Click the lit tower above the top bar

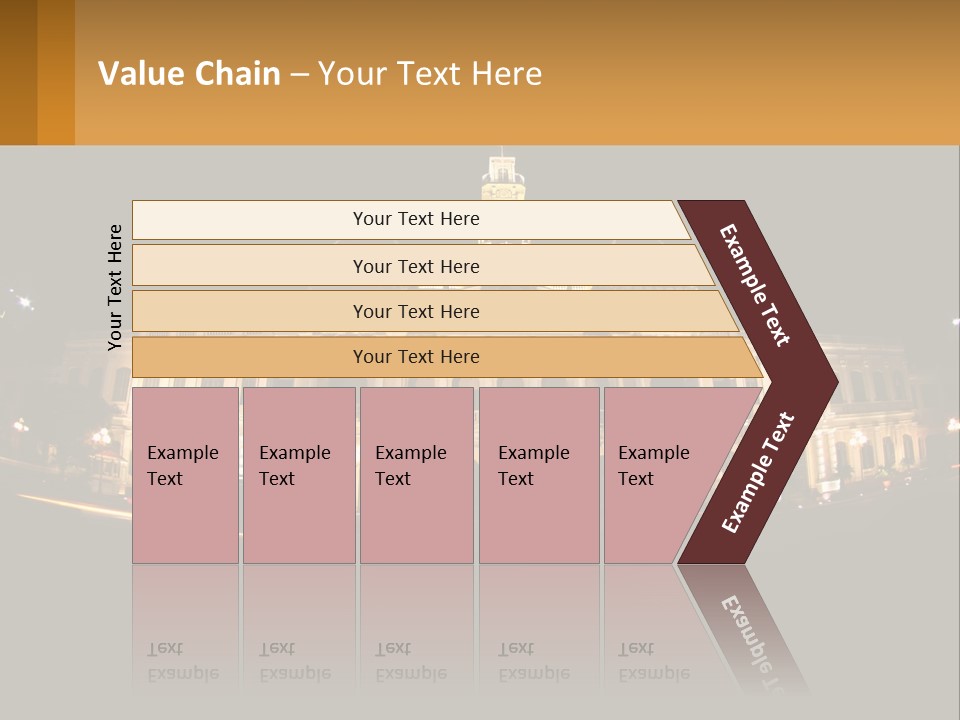[503, 176]
